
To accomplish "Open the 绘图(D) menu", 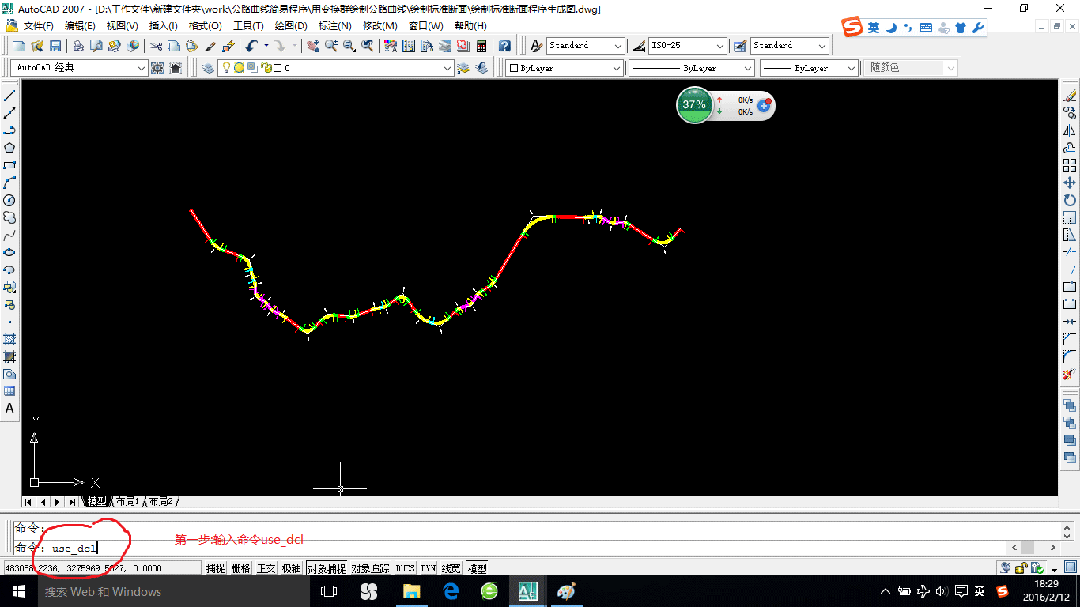I will pos(291,25).
